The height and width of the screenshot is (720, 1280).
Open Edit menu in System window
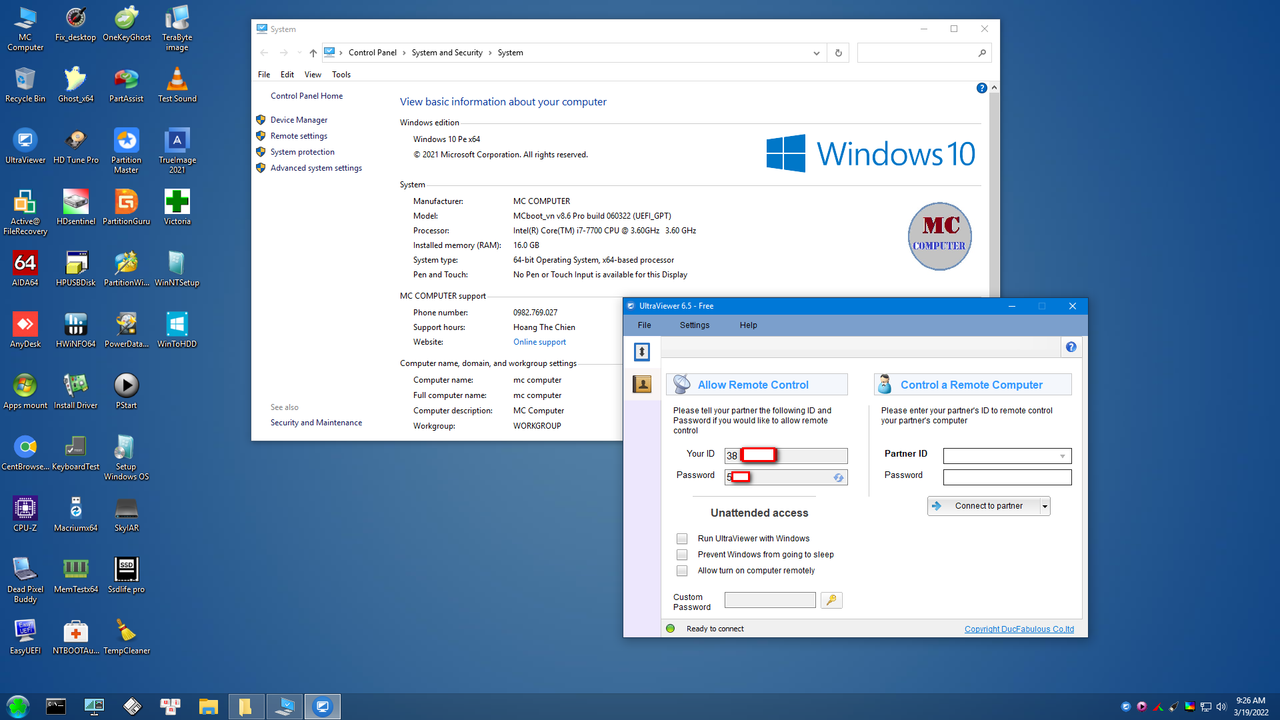(287, 74)
